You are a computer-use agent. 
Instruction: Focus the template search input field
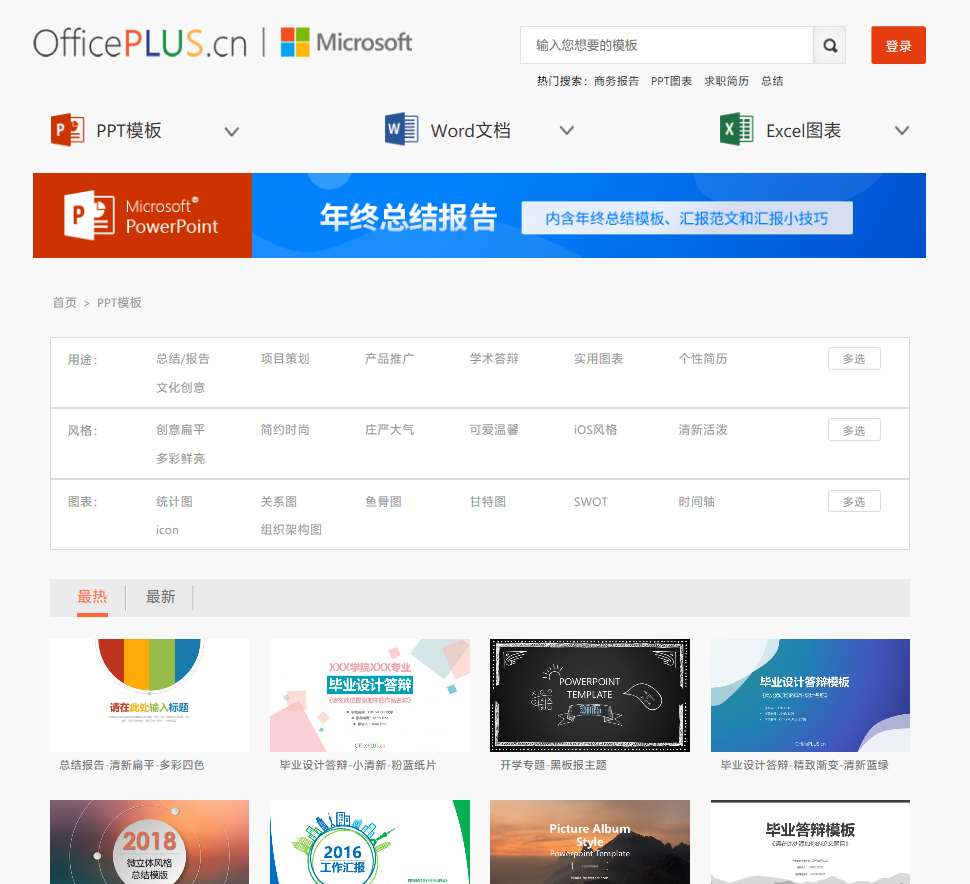[667, 45]
